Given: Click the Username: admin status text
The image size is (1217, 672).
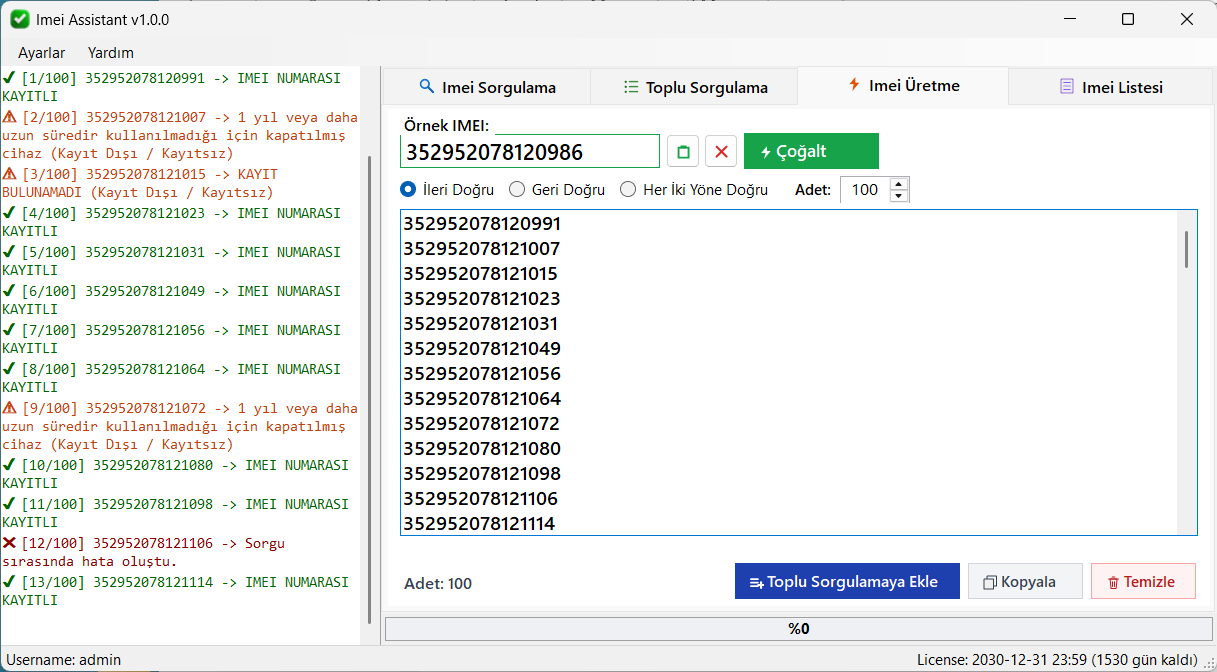Looking at the screenshot, I should 64,660.
